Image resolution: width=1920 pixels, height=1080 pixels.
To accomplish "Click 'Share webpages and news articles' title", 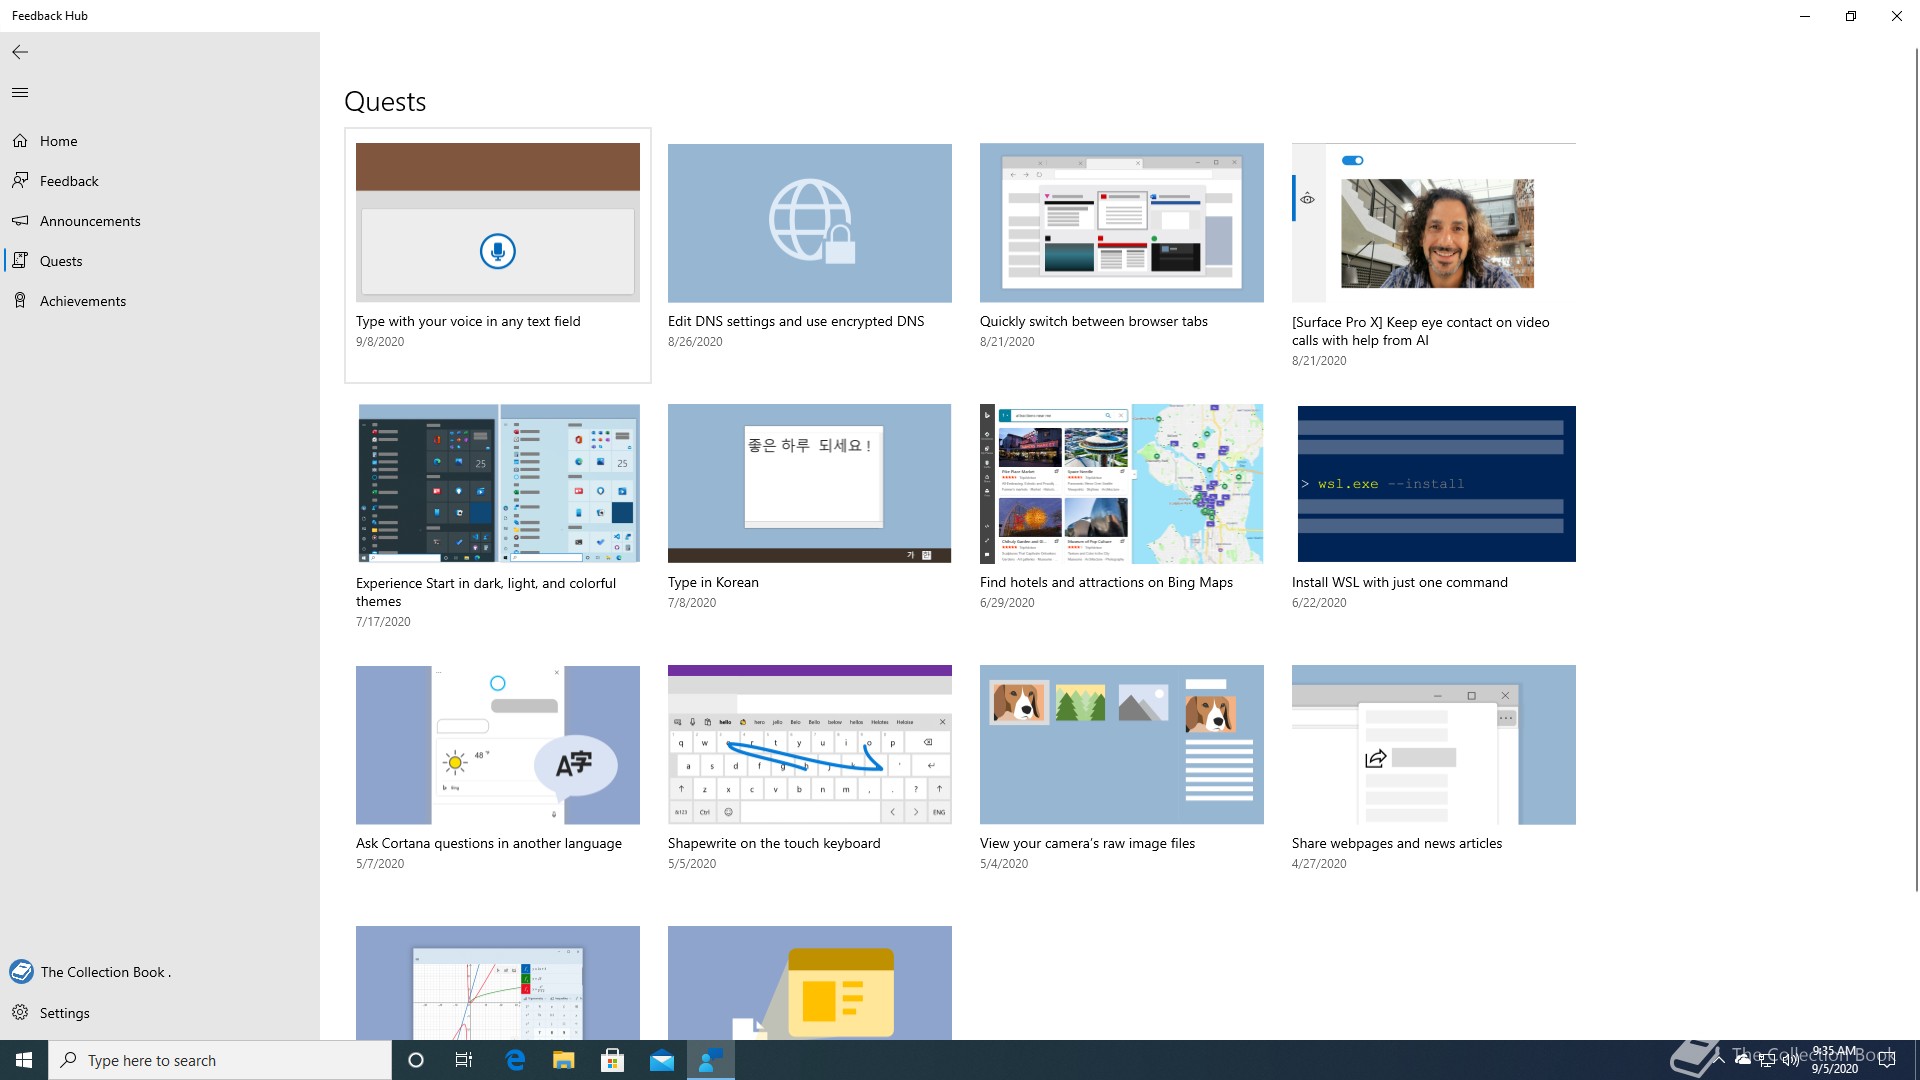I will pos(1397,843).
